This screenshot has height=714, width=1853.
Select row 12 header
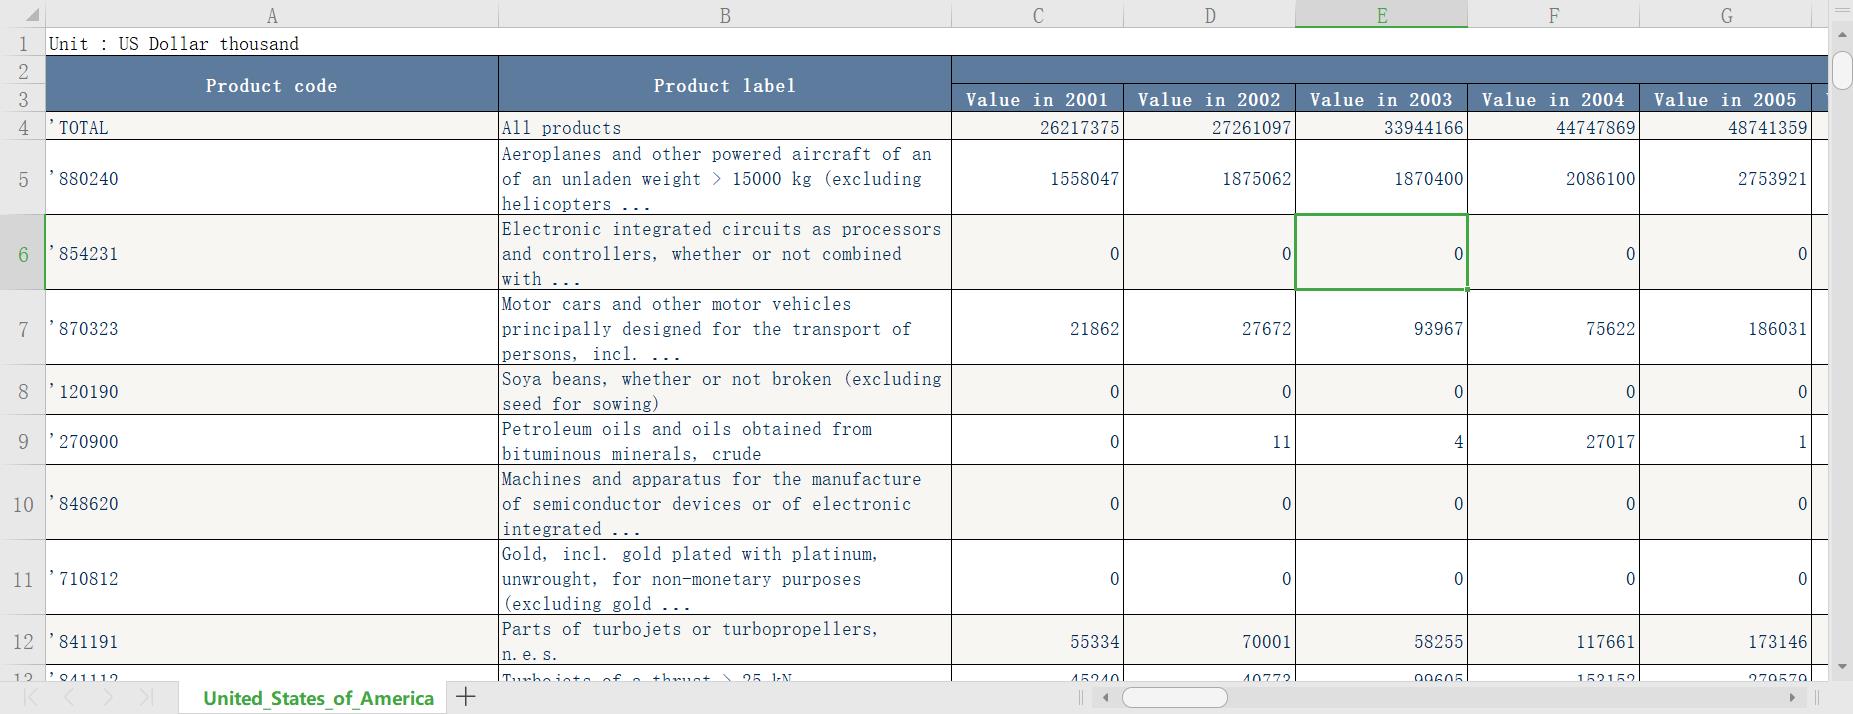click(x=23, y=641)
